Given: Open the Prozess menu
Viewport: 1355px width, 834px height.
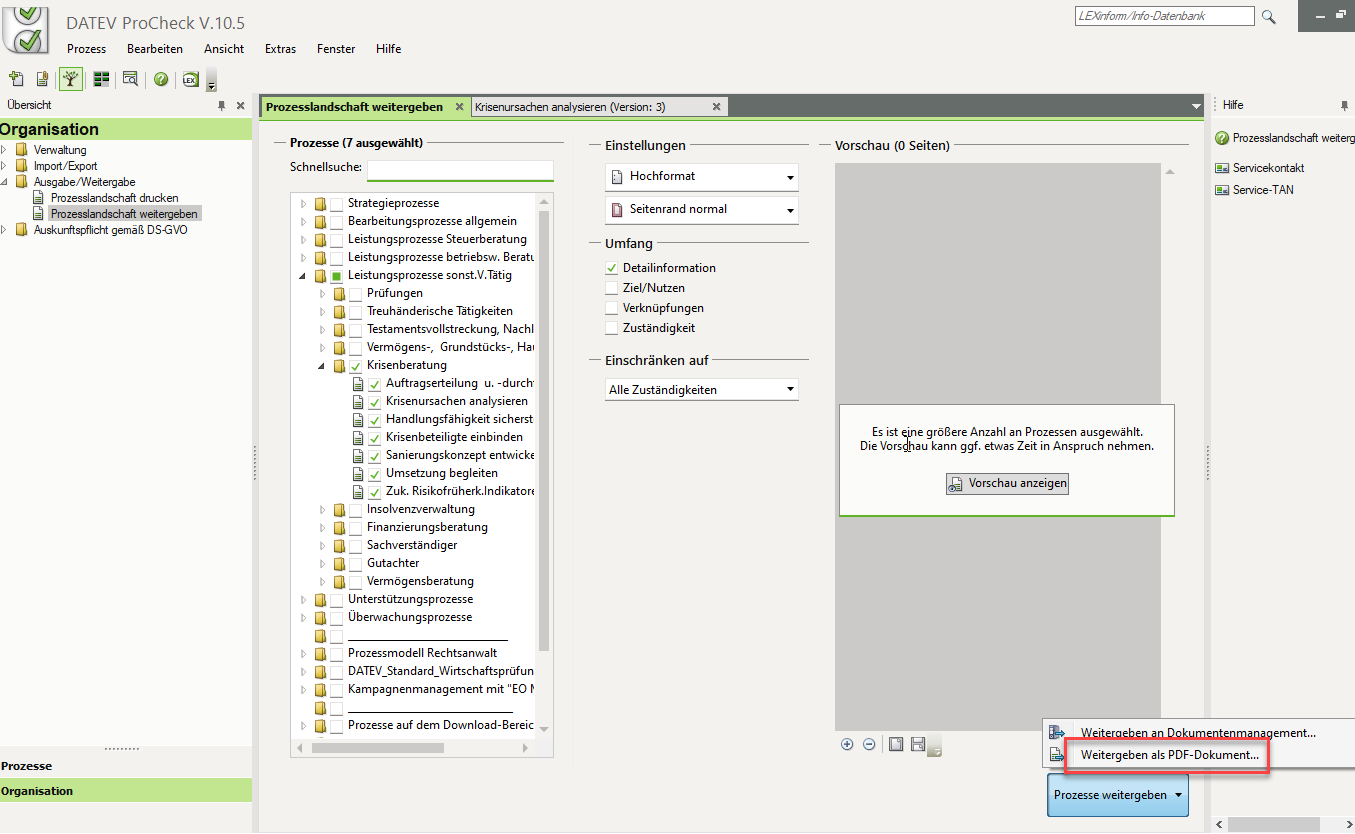Looking at the screenshot, I should point(86,49).
